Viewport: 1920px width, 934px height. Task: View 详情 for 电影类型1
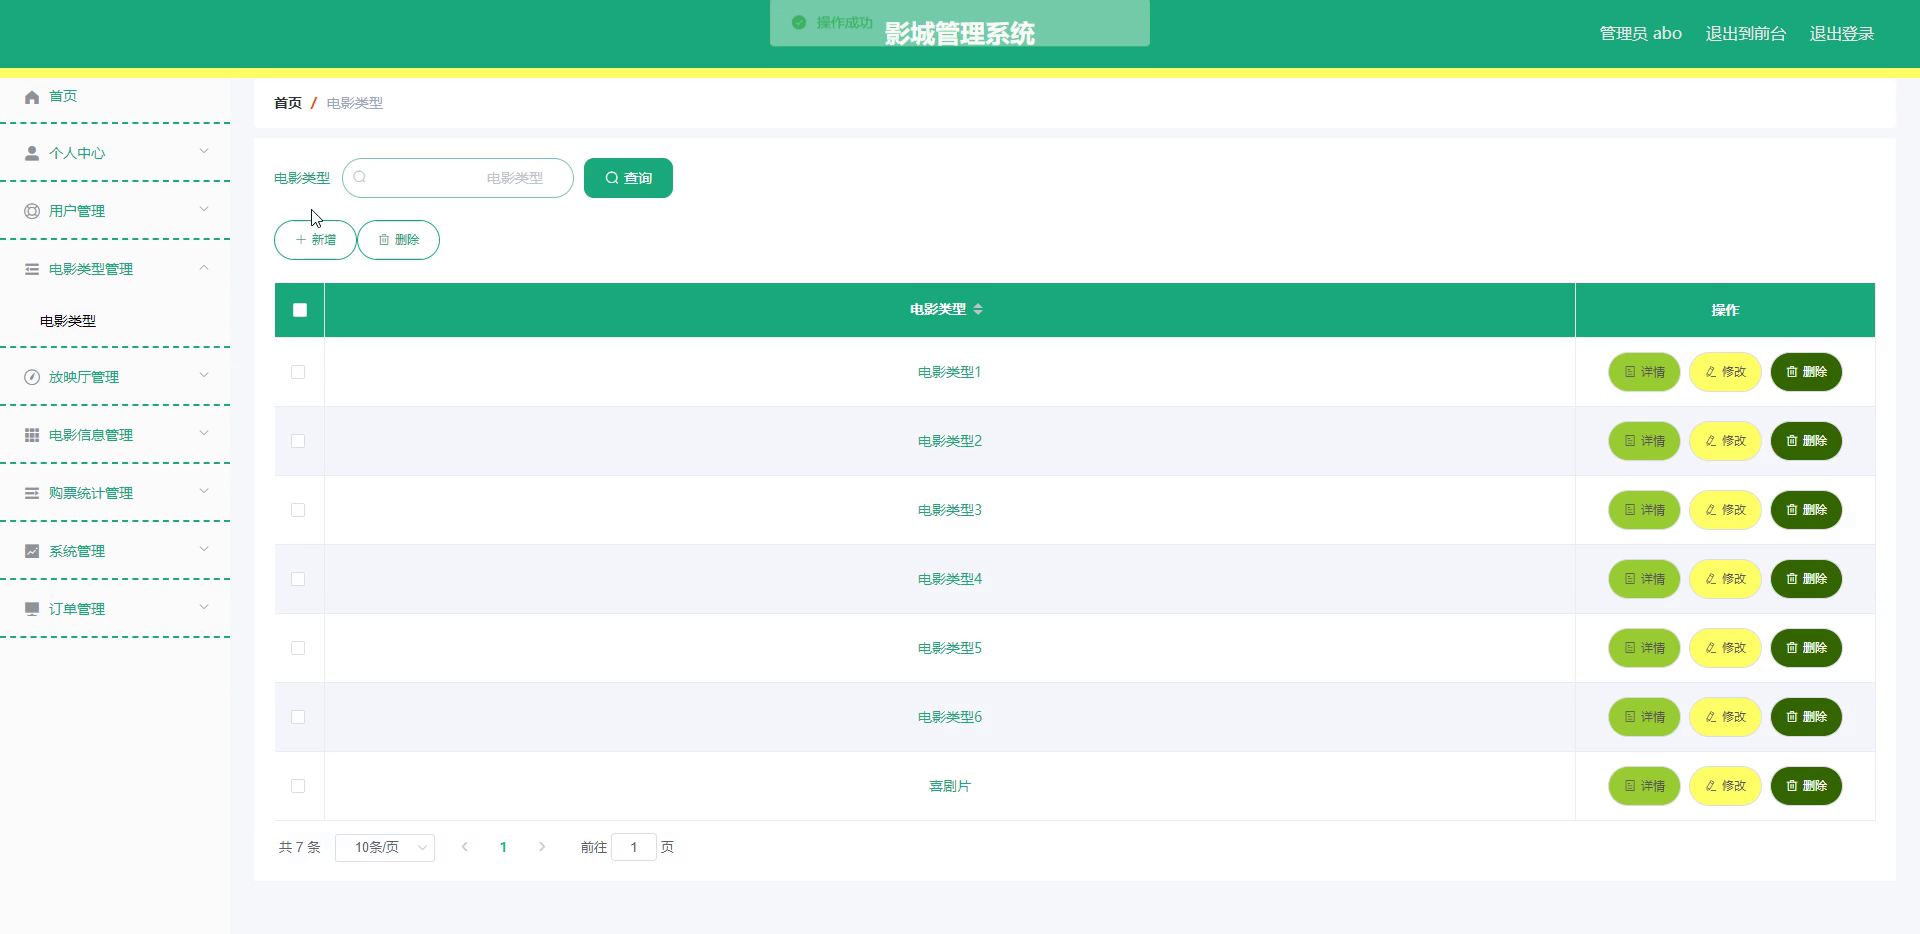[1644, 372]
